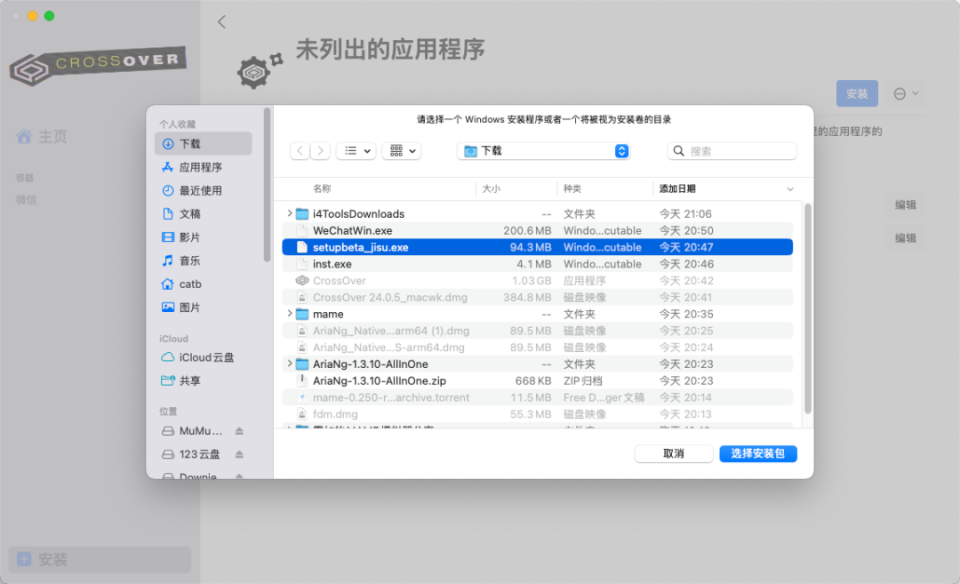Open 主页 in CrossOver sidebar
960x584 pixels.
click(42, 137)
